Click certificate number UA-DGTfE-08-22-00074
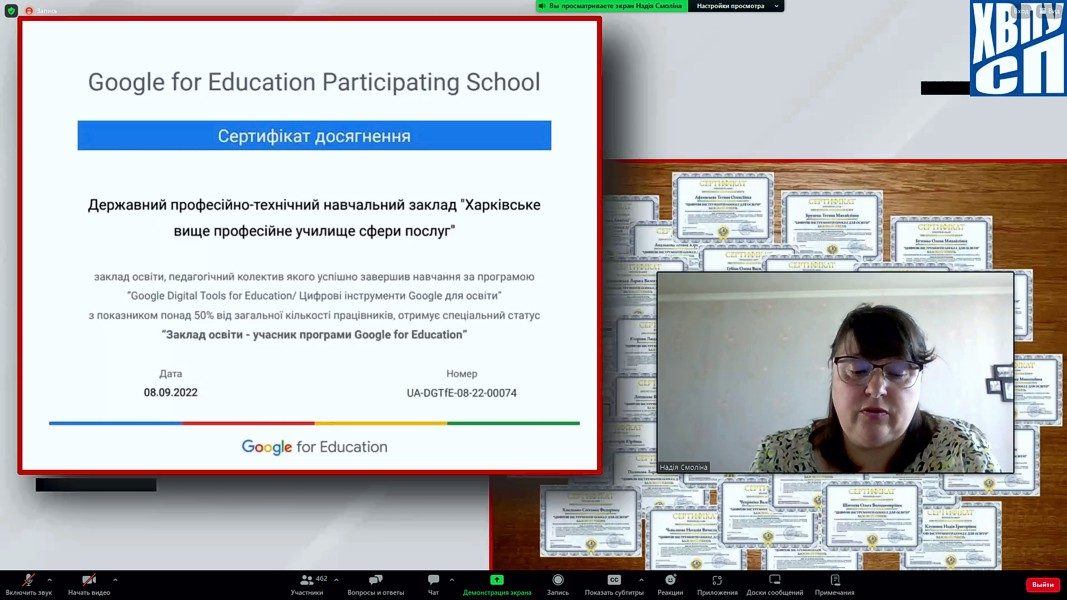Image resolution: width=1067 pixels, height=600 pixels. [x=461, y=393]
